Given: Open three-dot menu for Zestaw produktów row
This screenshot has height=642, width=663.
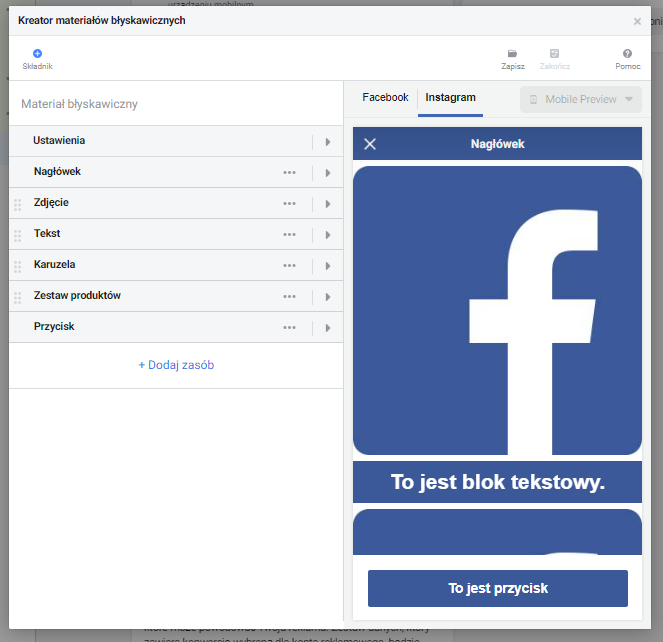Looking at the screenshot, I should tap(290, 296).
